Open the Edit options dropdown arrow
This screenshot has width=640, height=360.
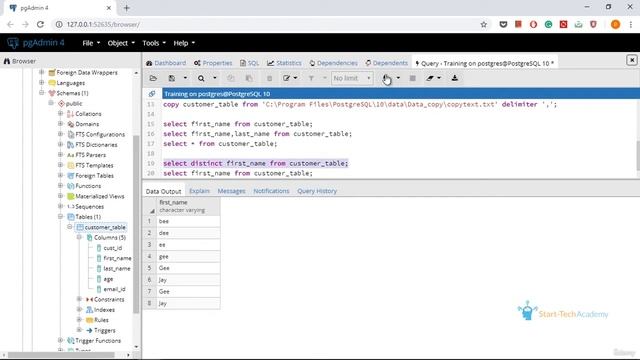pyautogui.click(x=296, y=78)
